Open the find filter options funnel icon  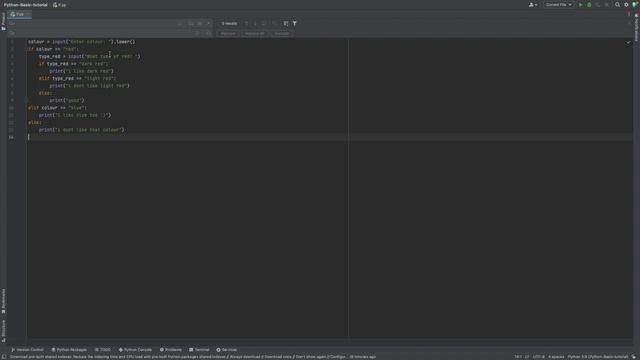point(295,24)
